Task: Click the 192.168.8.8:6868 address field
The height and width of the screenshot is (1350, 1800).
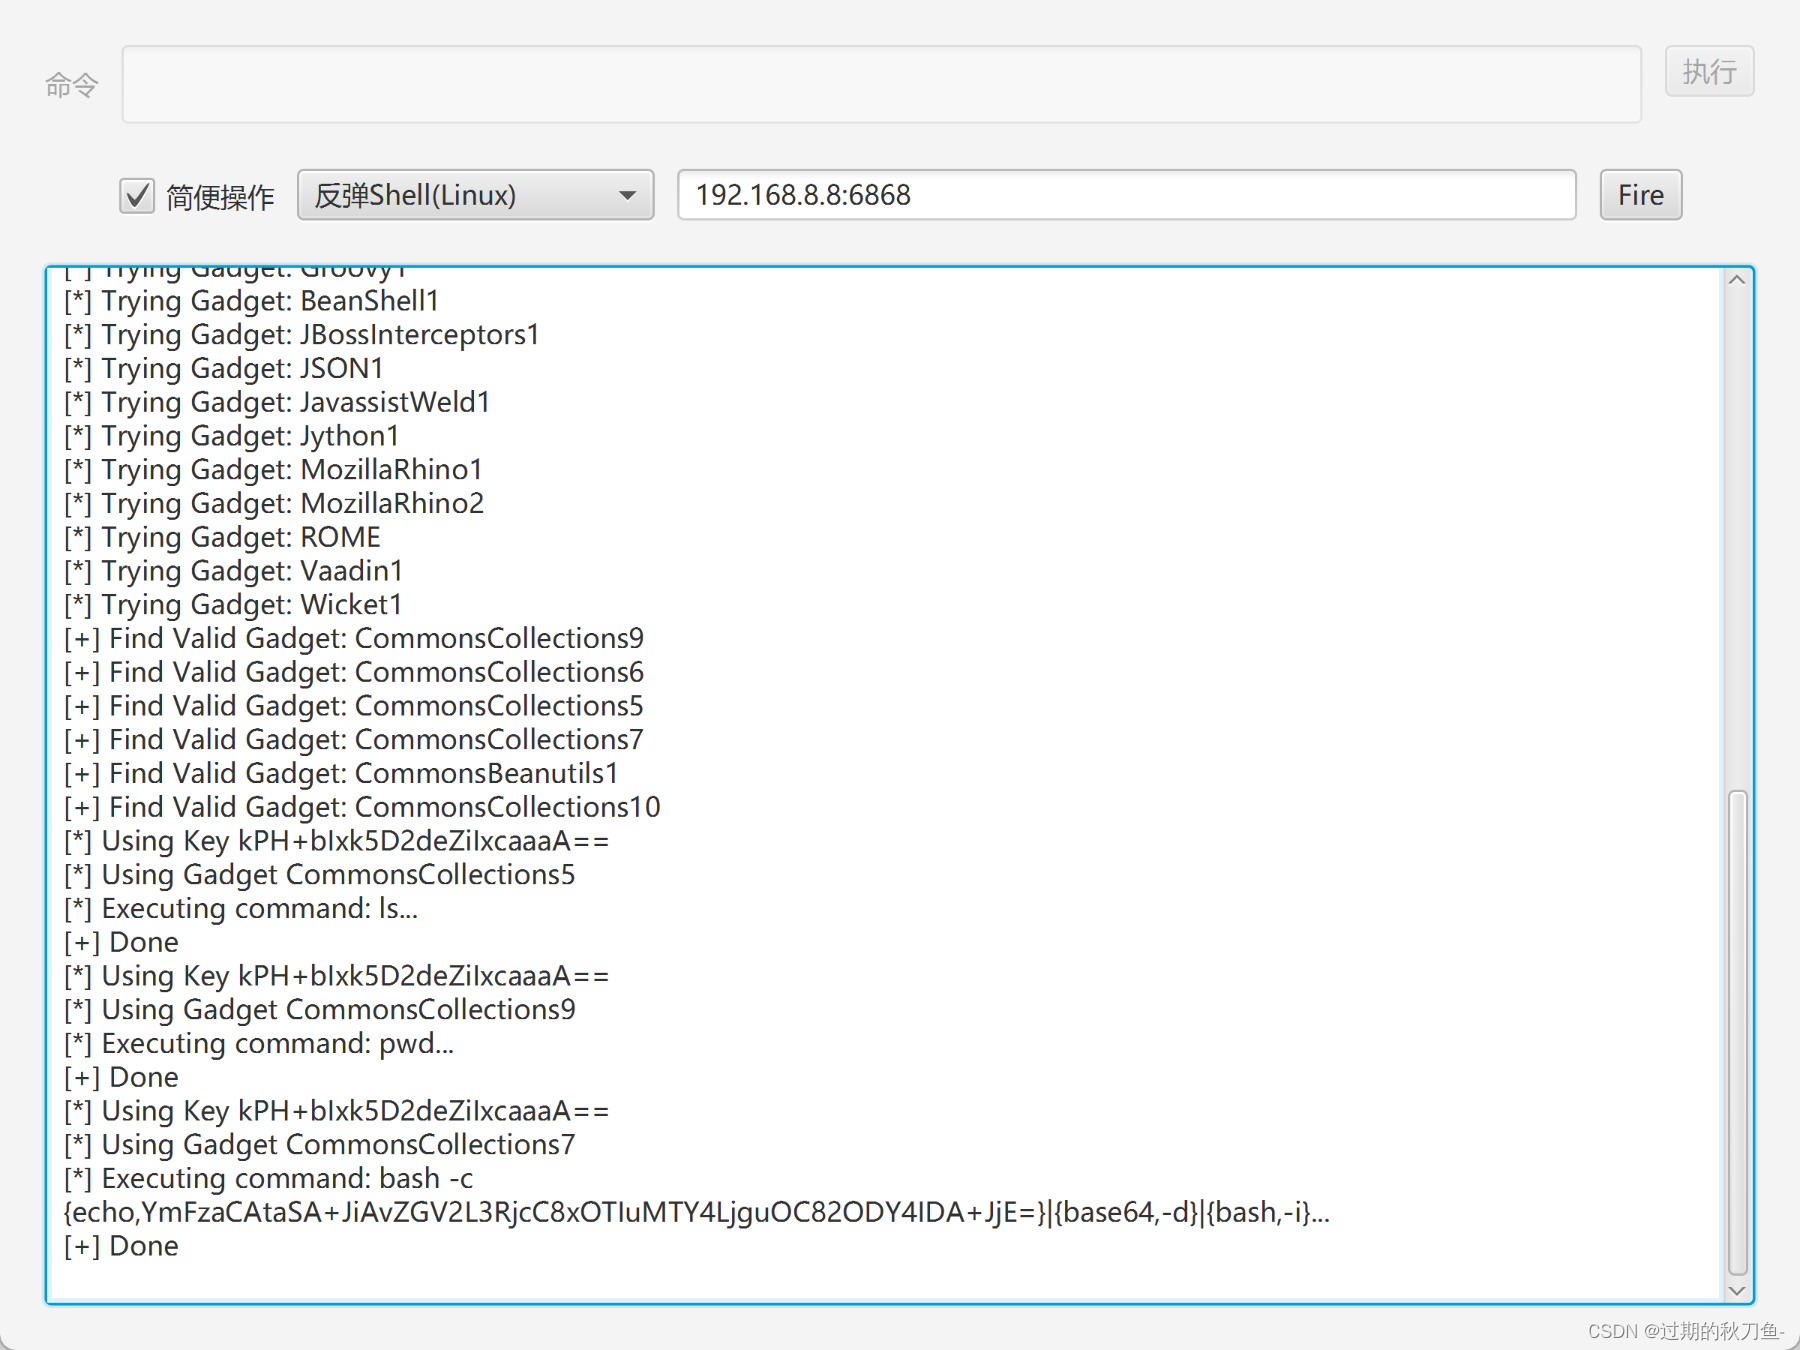Action: click(x=1127, y=194)
